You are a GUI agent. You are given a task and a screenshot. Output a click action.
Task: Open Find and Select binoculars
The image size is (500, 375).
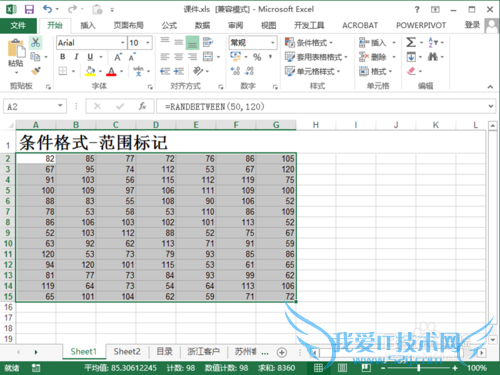[433, 57]
